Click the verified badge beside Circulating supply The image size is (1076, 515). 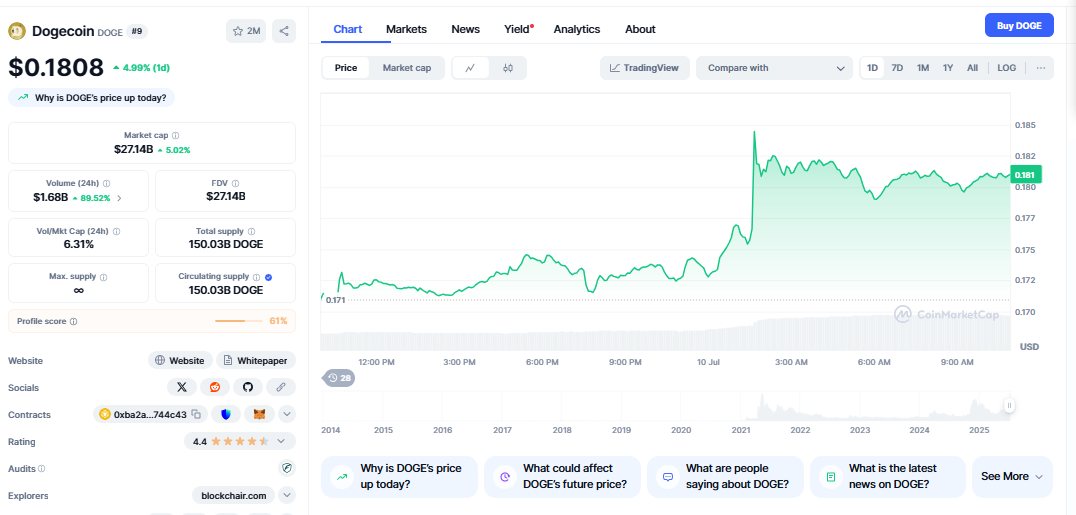point(268,277)
